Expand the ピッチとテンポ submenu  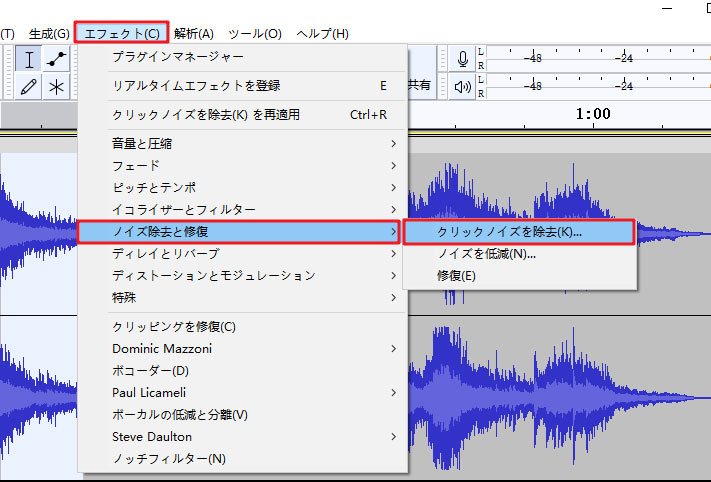pyautogui.click(x=243, y=187)
